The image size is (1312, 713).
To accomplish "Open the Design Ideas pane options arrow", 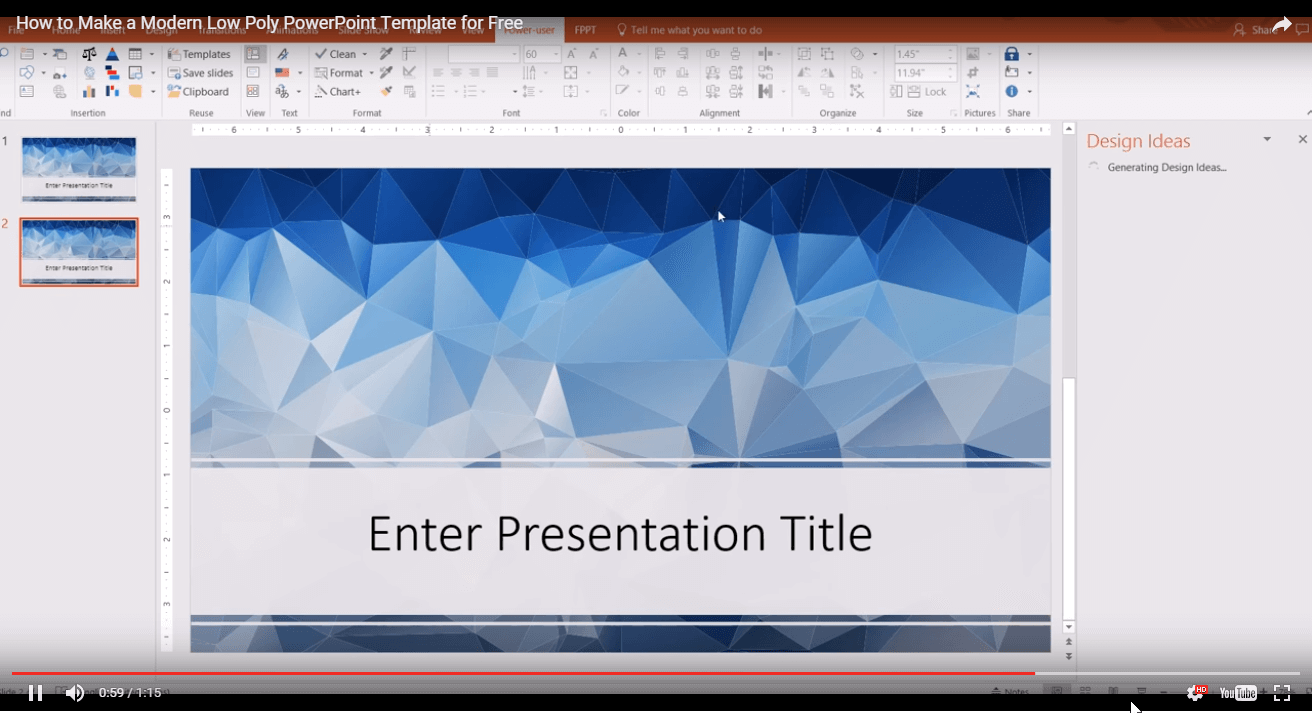I will [x=1267, y=140].
